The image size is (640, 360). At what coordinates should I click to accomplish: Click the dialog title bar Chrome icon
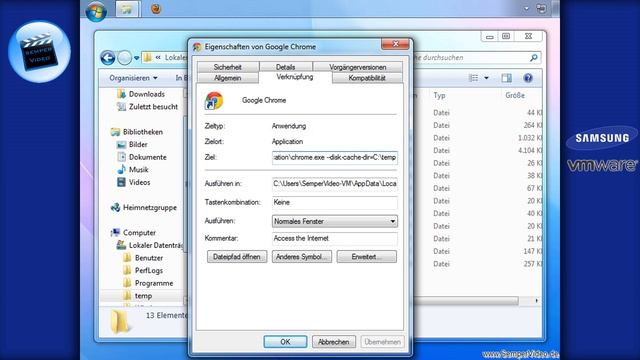tap(198, 47)
